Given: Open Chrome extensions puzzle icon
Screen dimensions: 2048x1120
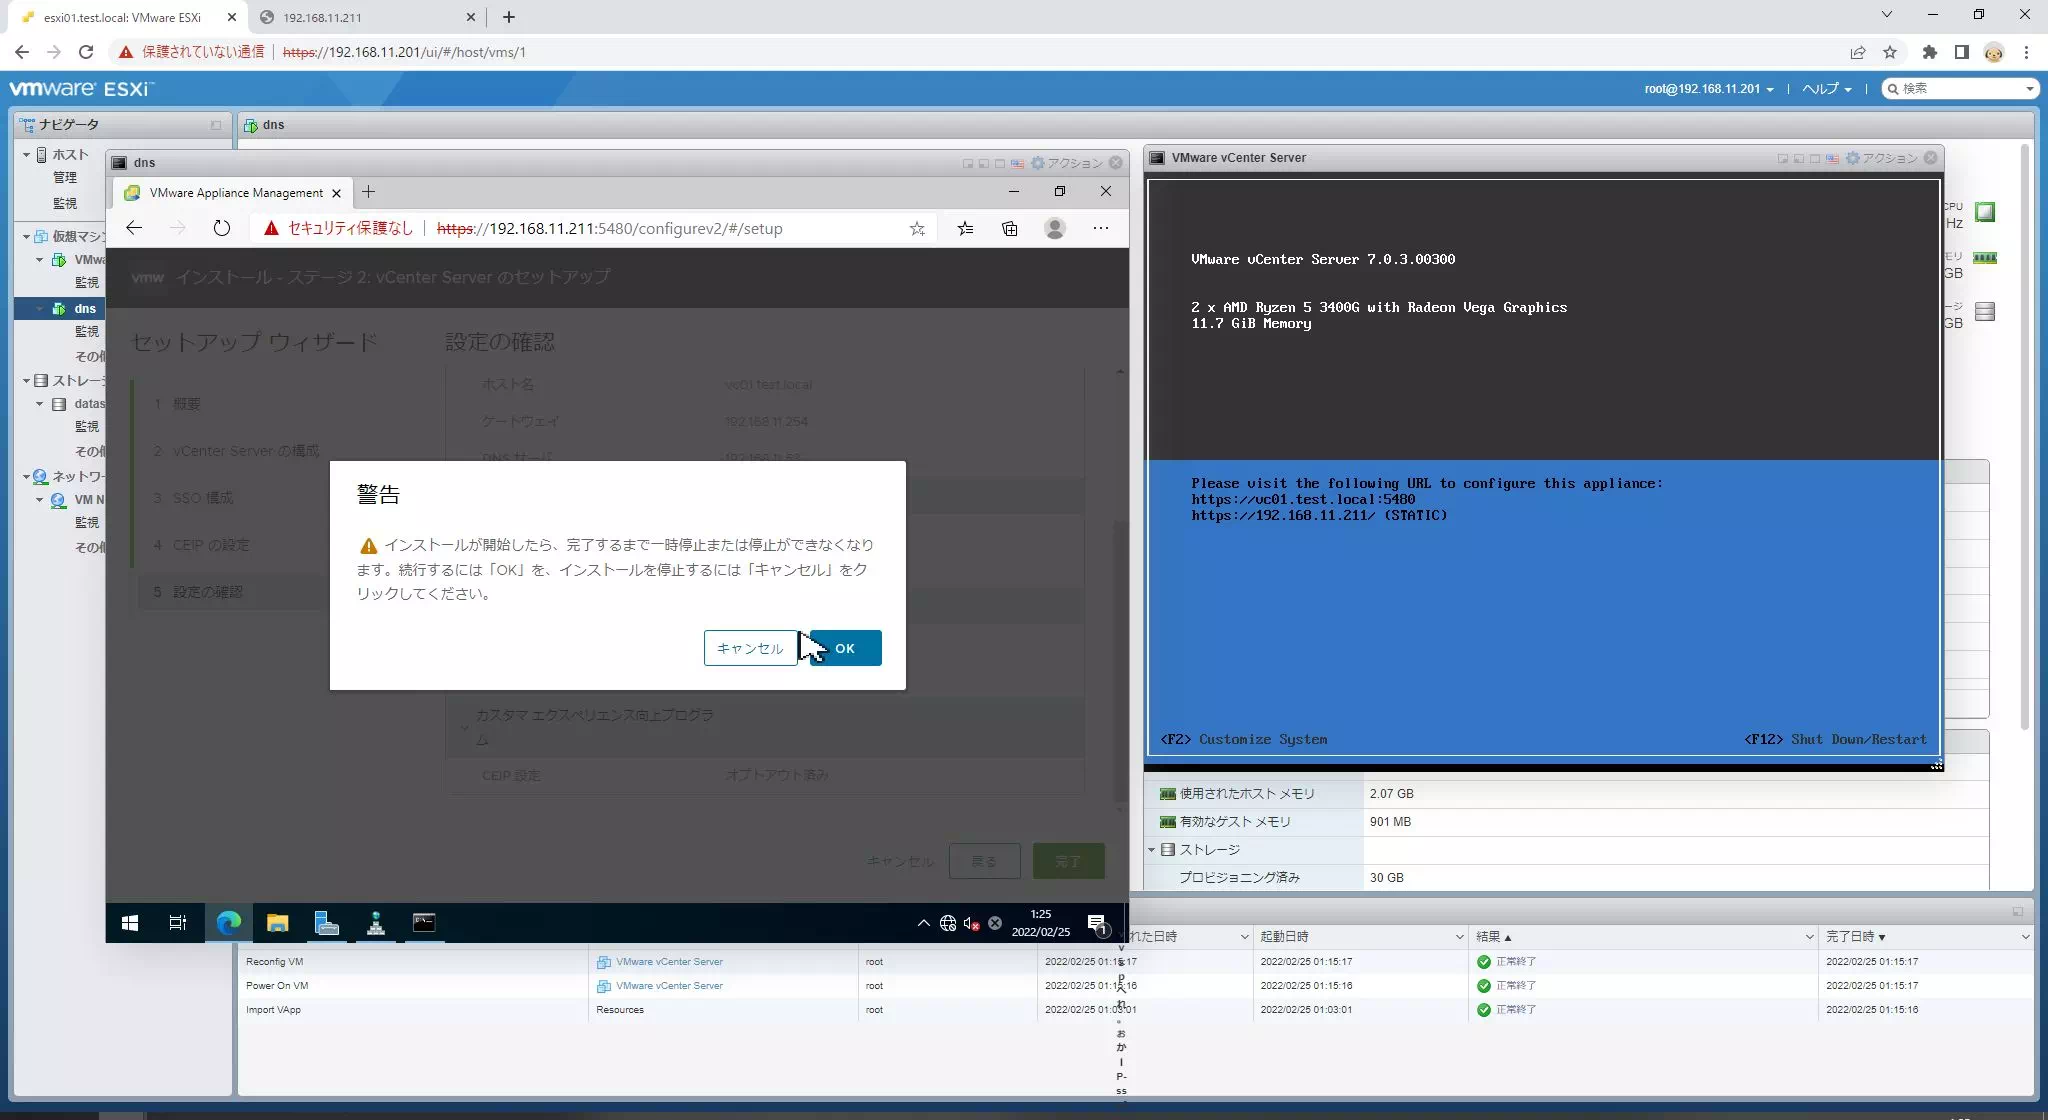Looking at the screenshot, I should coord(1930,52).
